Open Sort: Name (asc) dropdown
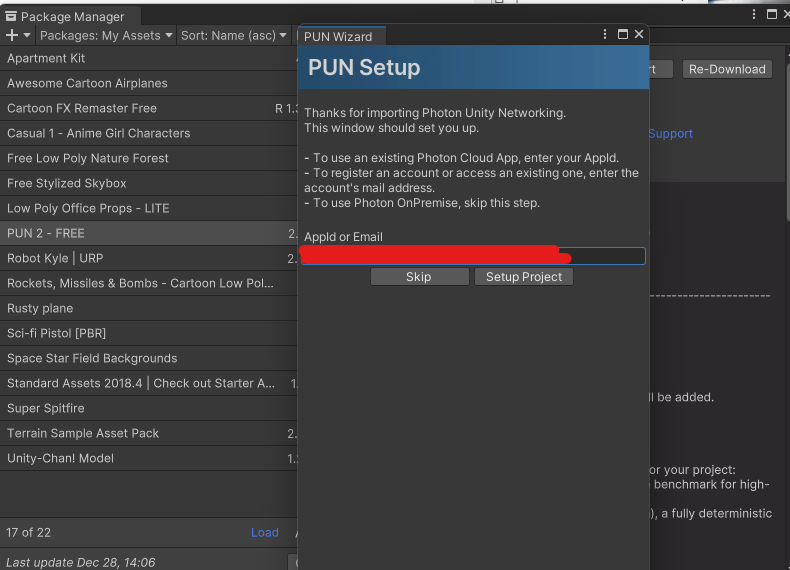 (233, 35)
